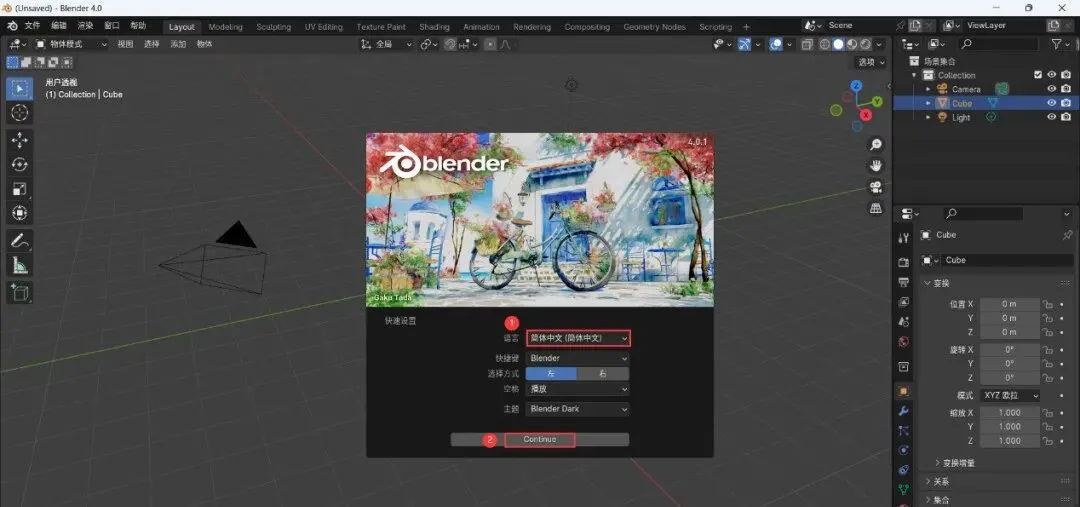
Task: Hide Camera in viewport via eye icon
Action: click(x=1052, y=89)
